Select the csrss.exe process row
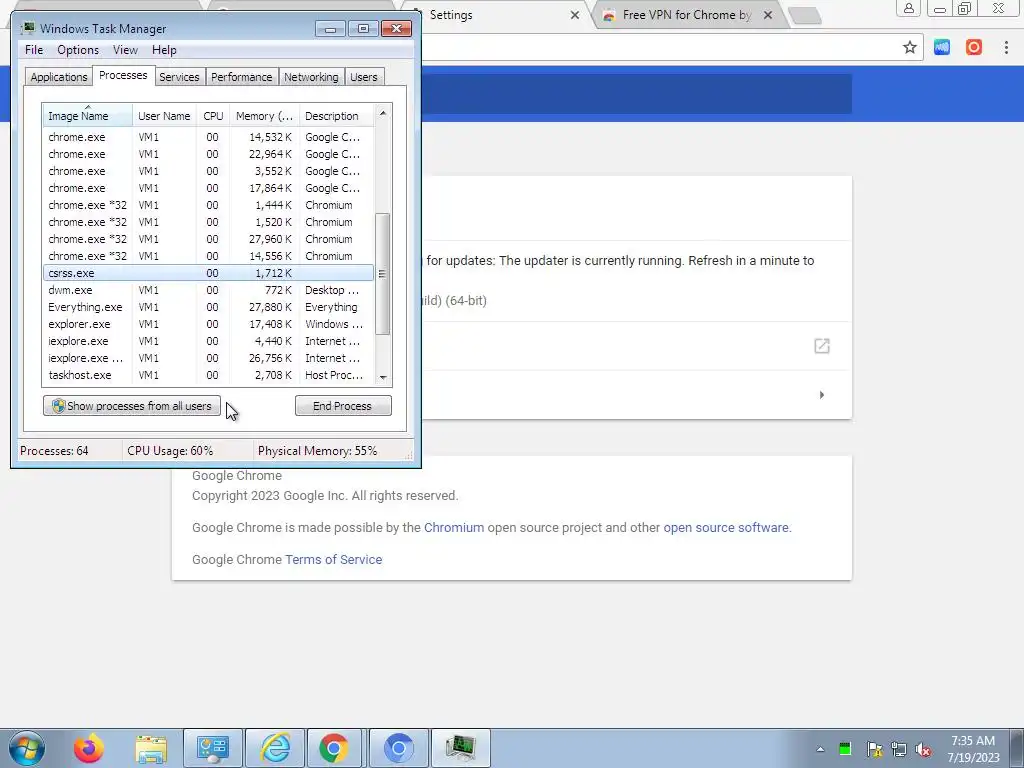This screenshot has width=1024, height=768. (x=208, y=273)
